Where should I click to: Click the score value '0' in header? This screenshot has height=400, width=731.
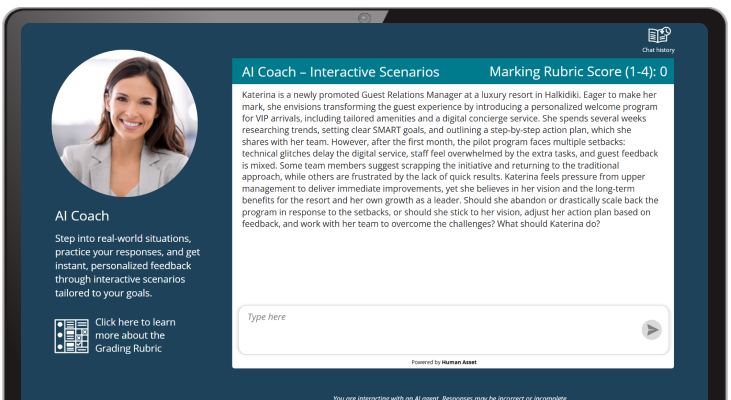click(x=663, y=72)
